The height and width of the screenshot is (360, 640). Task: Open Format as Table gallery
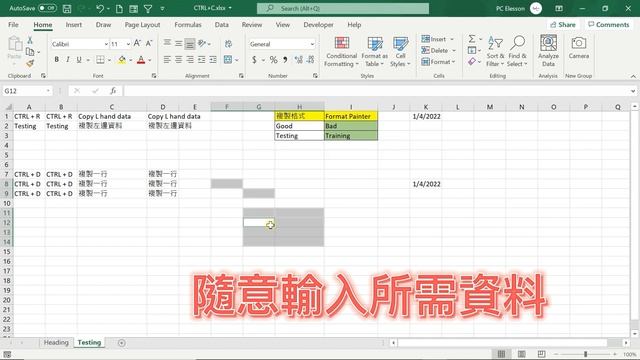pos(375,51)
